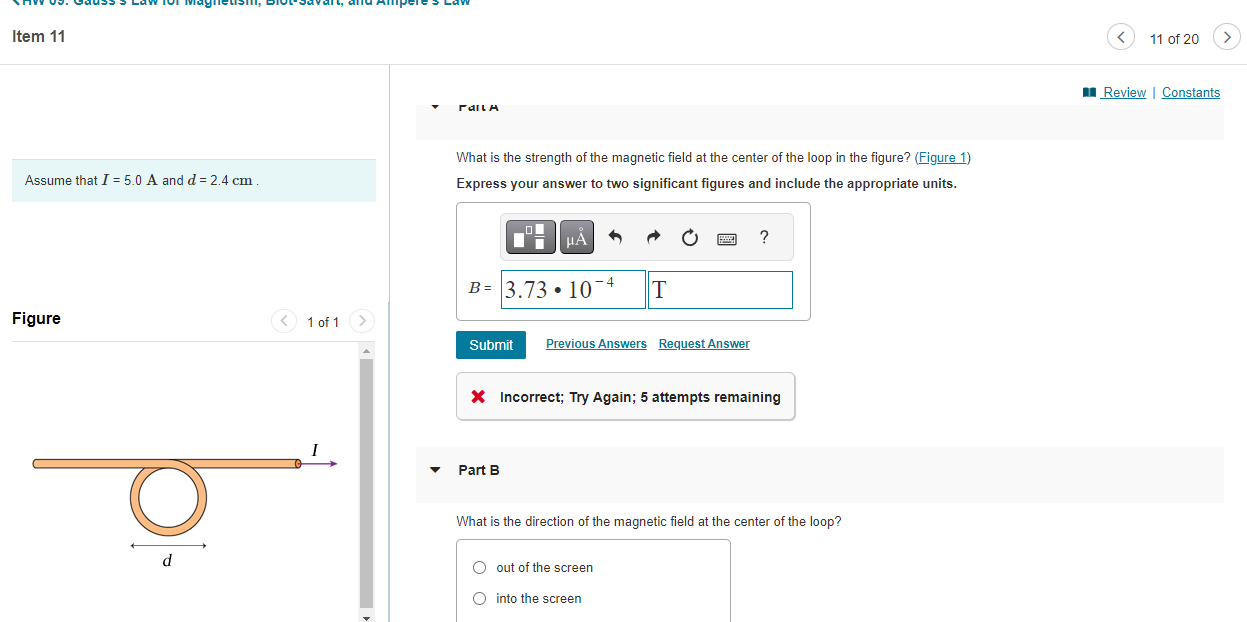The width and height of the screenshot is (1247, 622).
Task: Click the Constants link
Action: click(1190, 92)
